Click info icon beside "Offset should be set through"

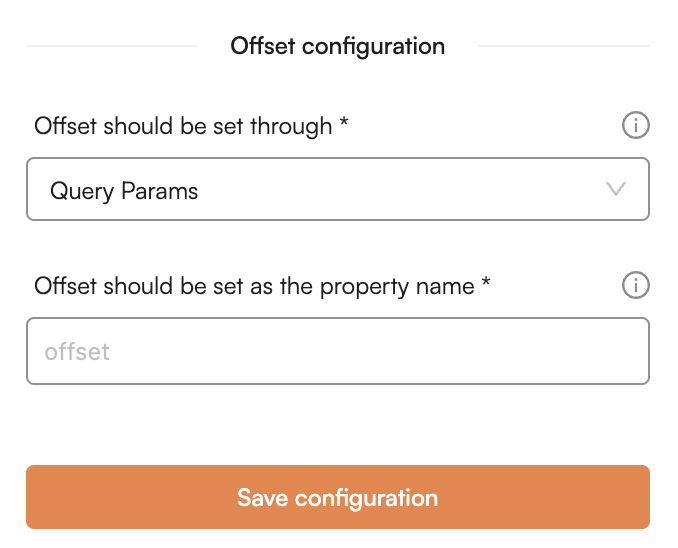click(x=636, y=126)
